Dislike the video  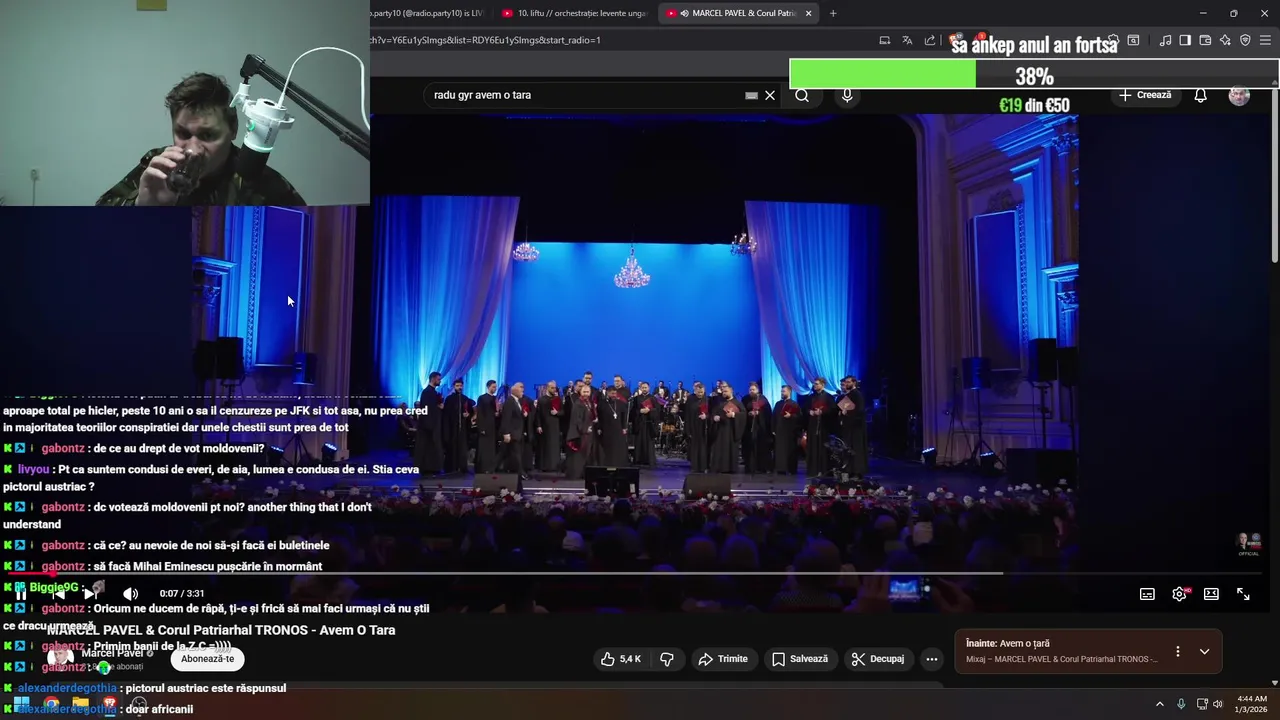(x=667, y=659)
